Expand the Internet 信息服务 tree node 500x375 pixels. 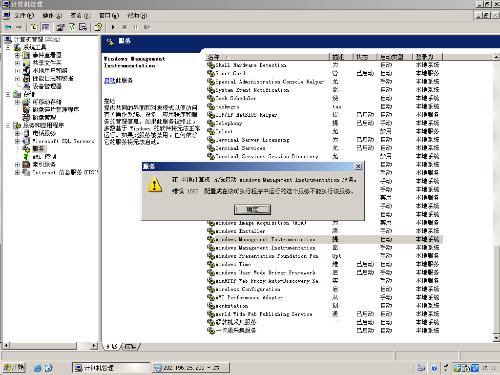click(17, 172)
